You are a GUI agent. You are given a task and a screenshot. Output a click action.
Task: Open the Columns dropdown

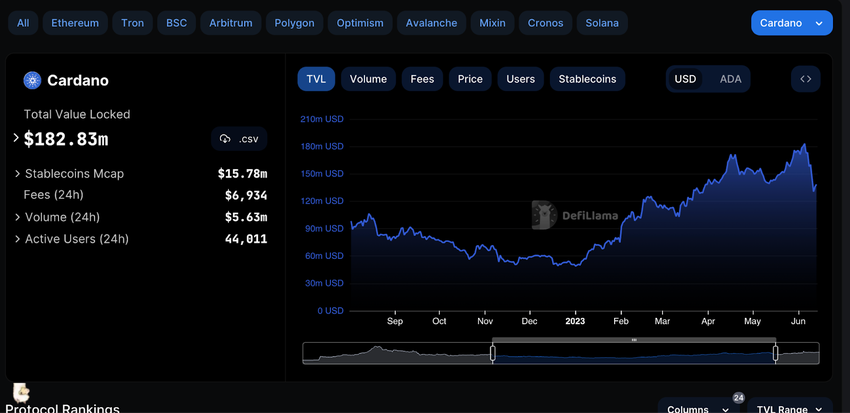(698, 405)
